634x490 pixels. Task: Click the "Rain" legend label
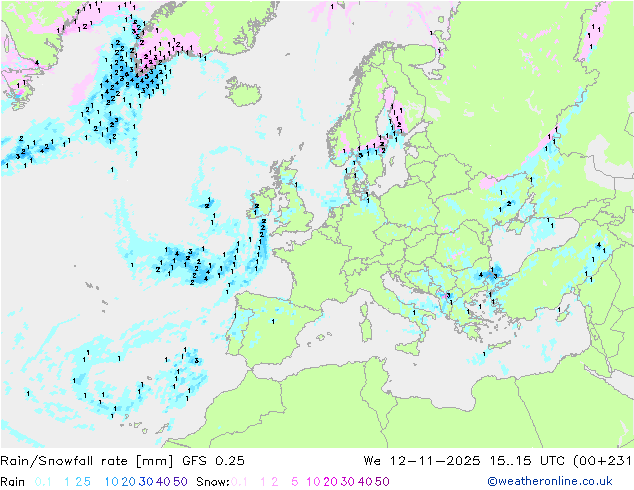[13, 482]
